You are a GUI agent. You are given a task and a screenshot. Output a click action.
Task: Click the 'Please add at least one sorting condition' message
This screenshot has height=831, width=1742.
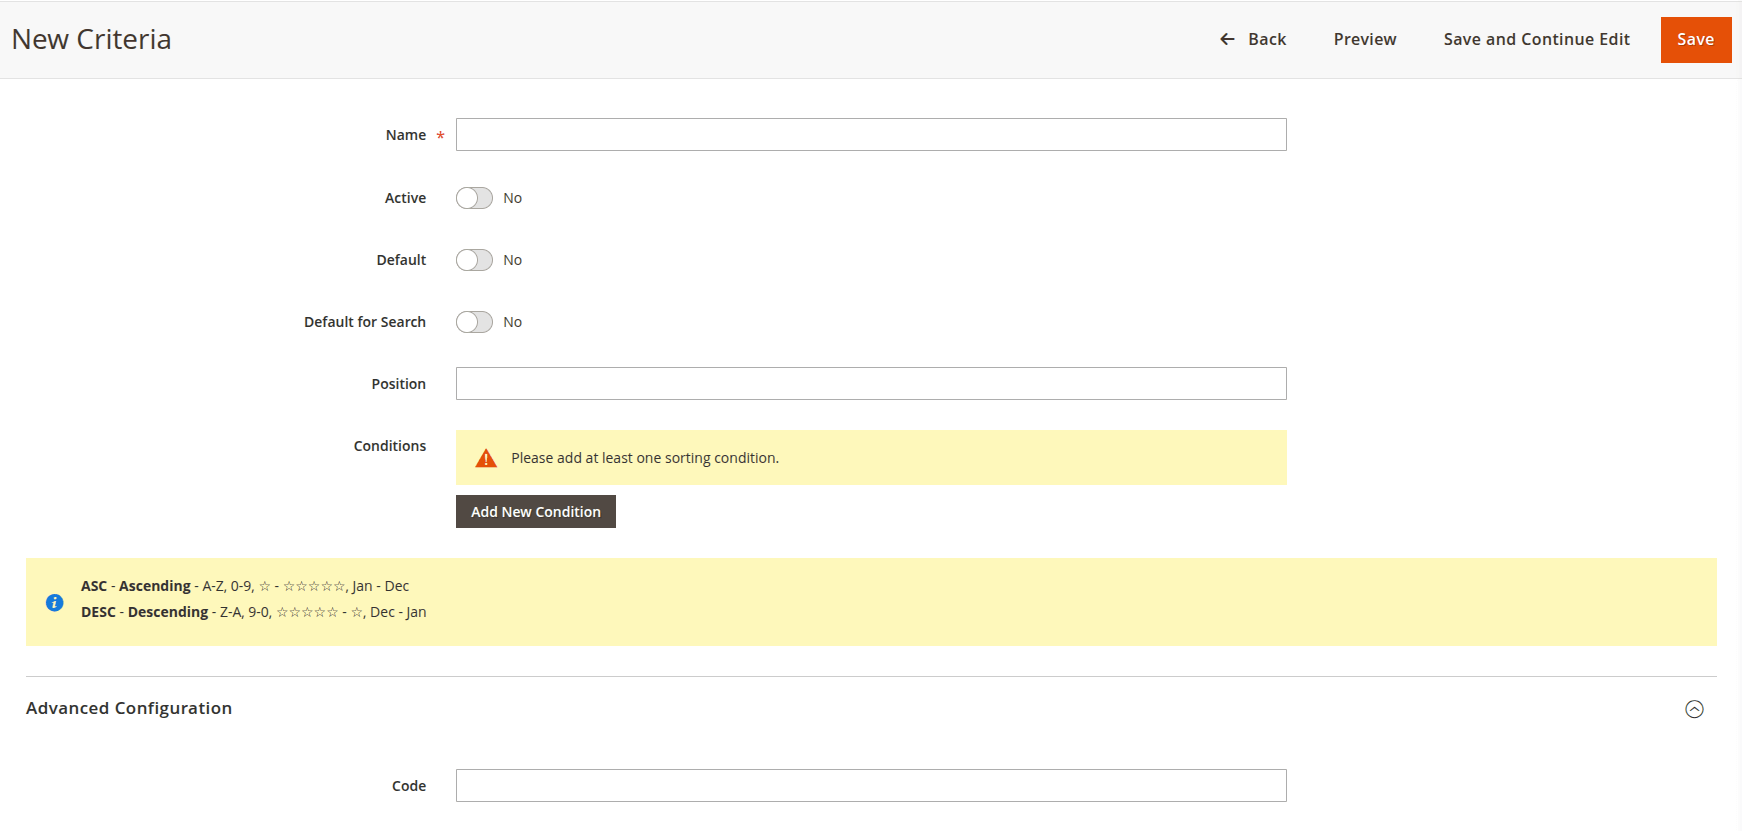(644, 458)
